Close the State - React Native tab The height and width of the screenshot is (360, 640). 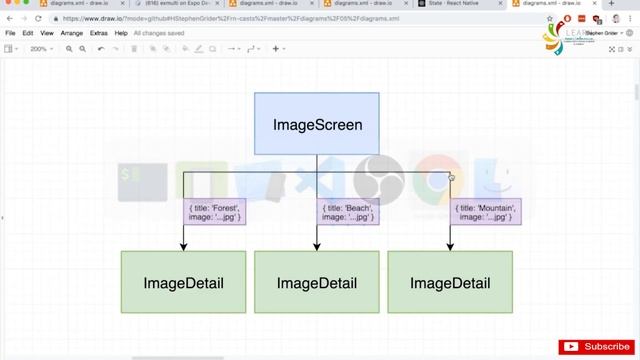[x=500, y=3]
